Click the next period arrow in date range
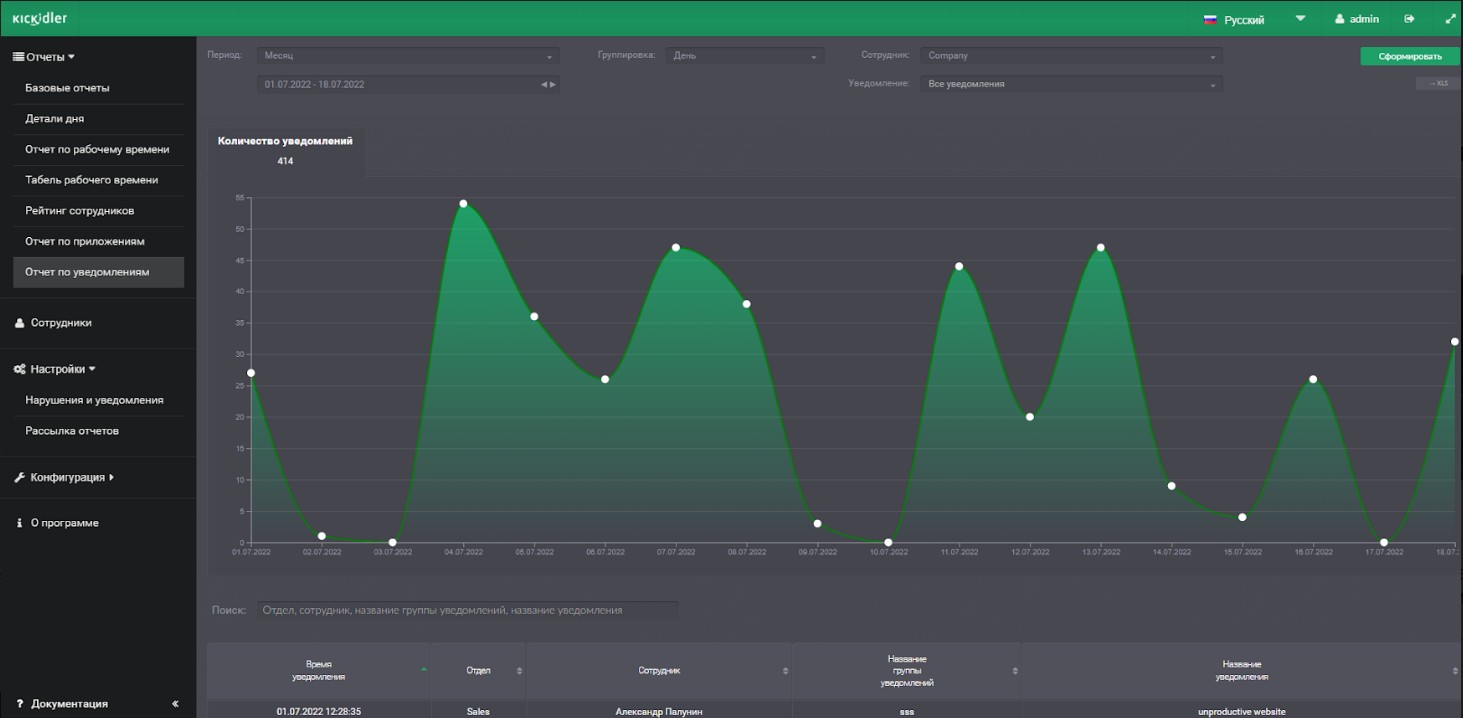1463x718 pixels. click(x=553, y=85)
